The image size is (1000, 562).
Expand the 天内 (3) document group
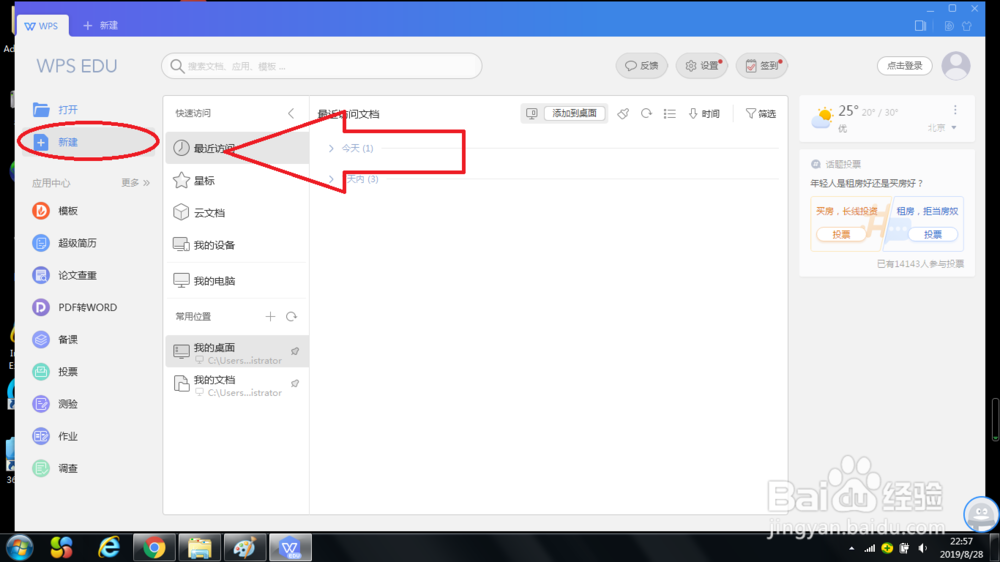click(x=331, y=179)
